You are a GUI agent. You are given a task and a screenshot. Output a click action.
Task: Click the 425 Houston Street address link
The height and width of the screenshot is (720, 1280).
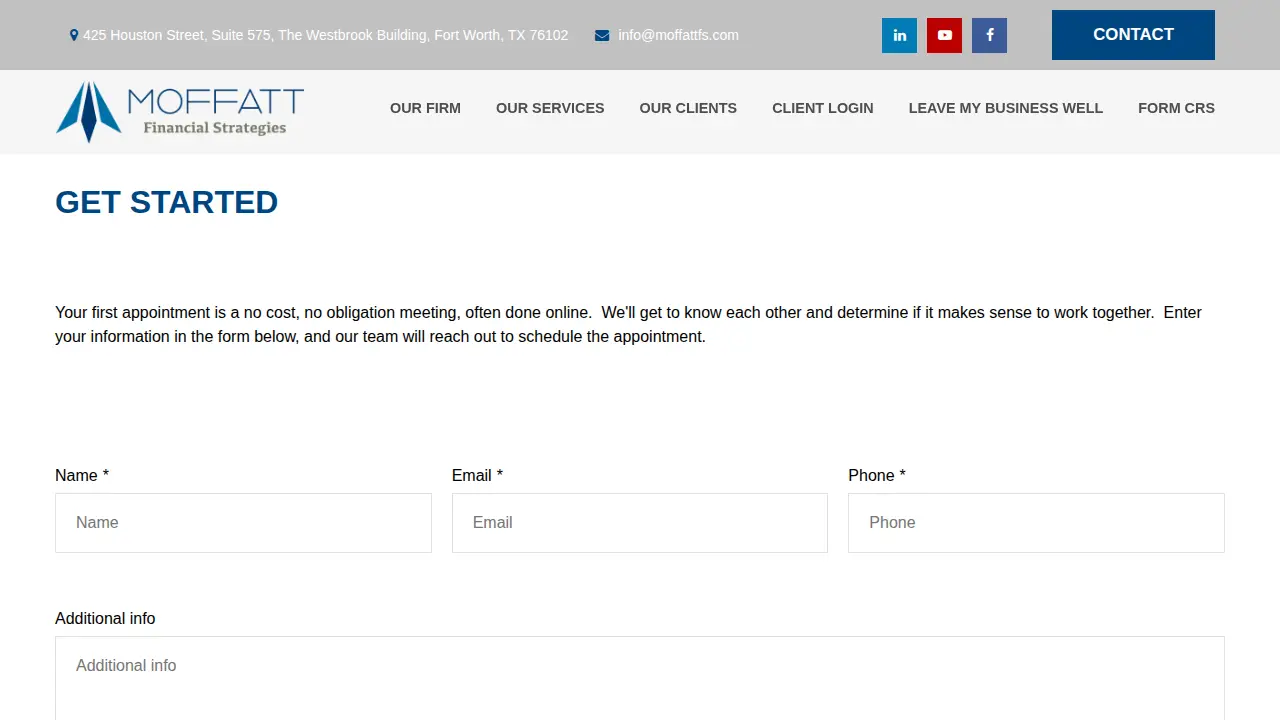325,35
